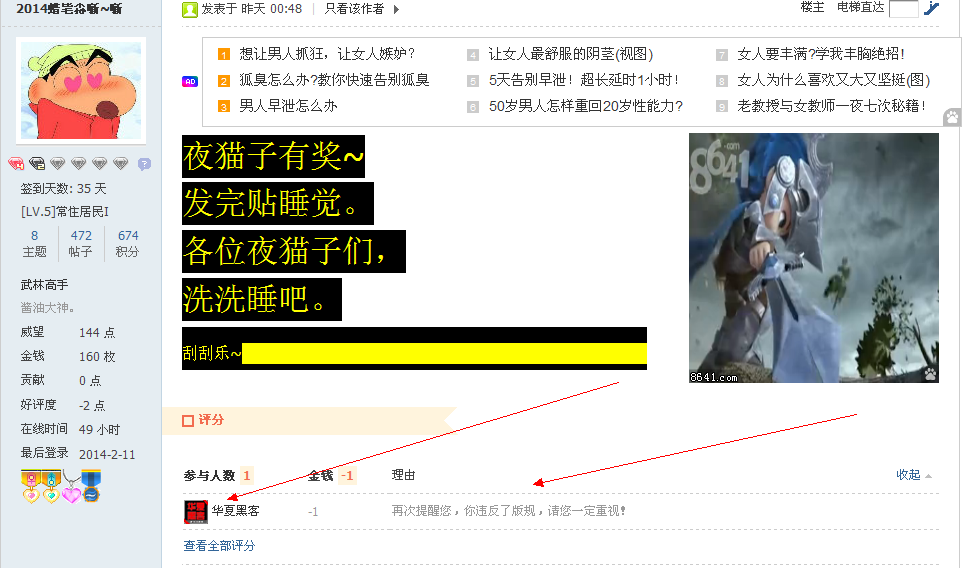The image size is (969, 568).
Task: Open ad link 男人早泄怎么办
Action: [x=289, y=106]
